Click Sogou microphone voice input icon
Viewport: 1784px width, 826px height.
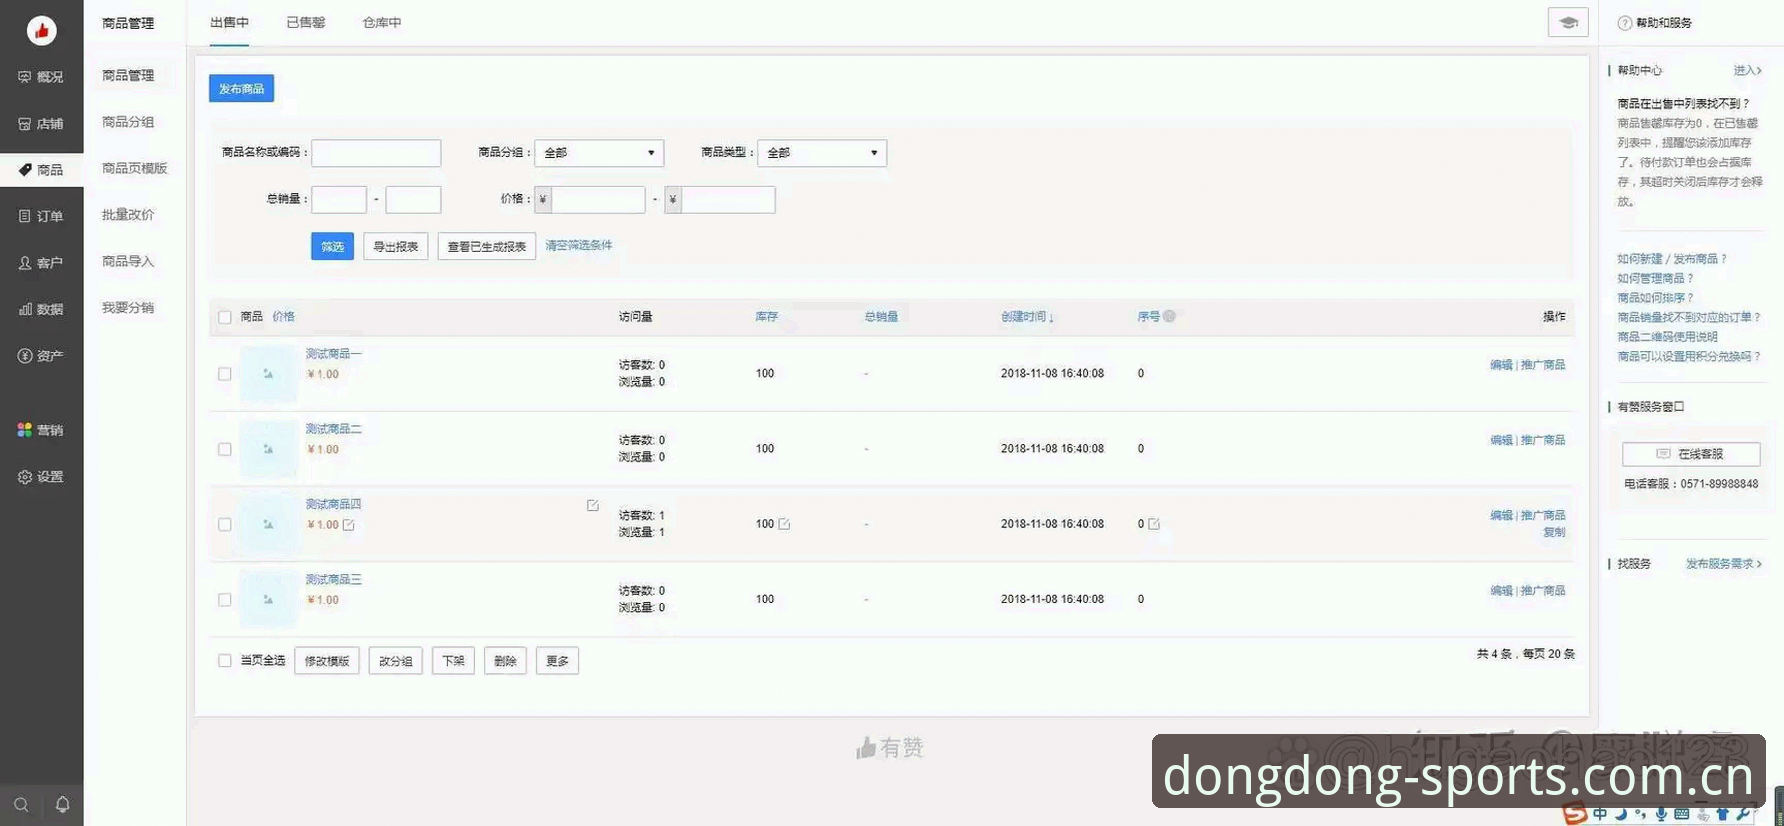point(1661,815)
